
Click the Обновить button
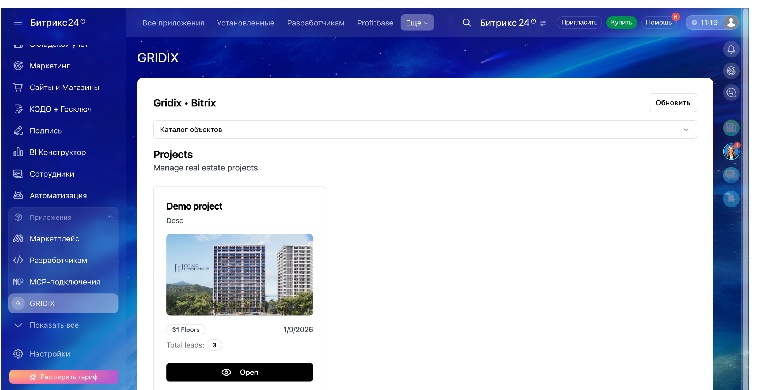[673, 103]
